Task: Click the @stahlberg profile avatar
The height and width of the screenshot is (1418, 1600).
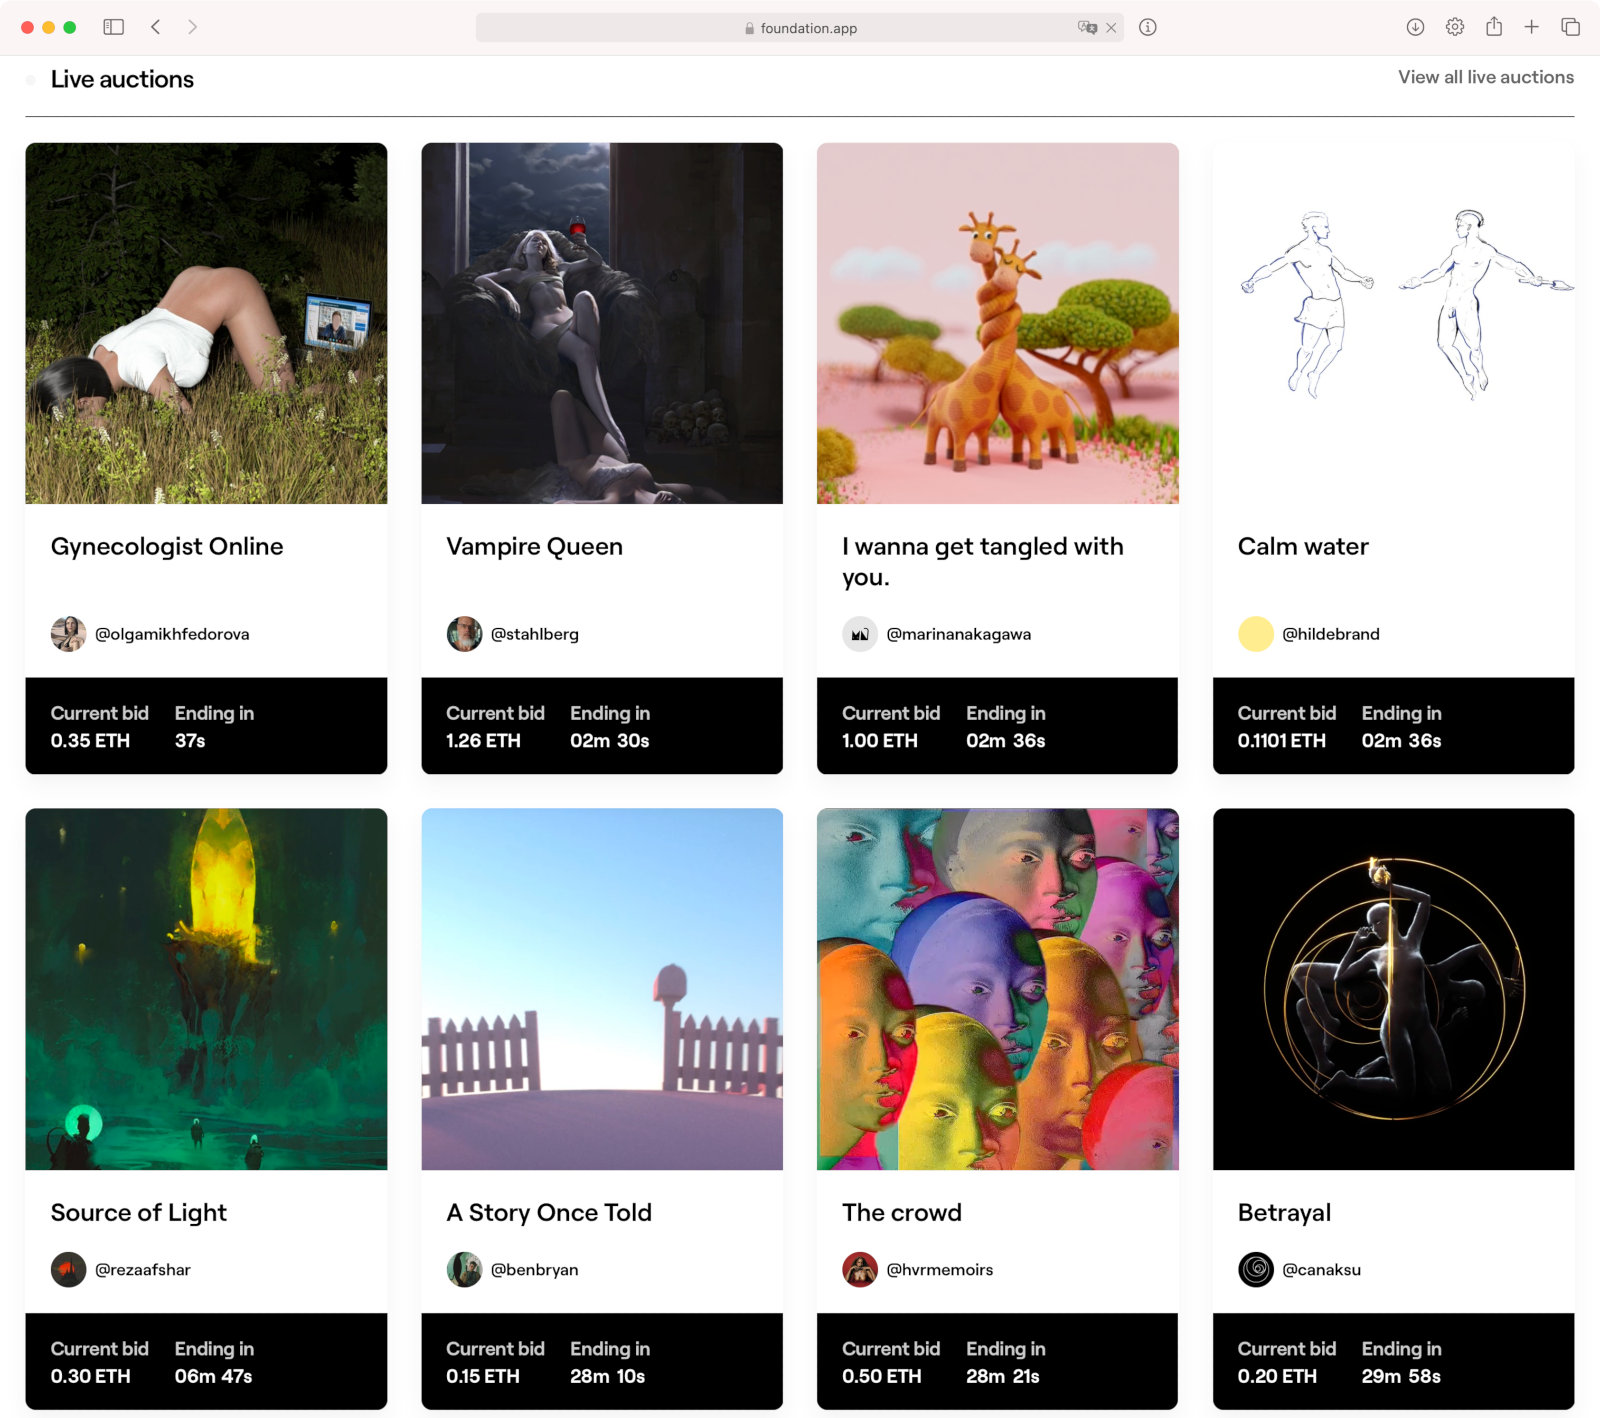Action: pyautogui.click(x=464, y=634)
